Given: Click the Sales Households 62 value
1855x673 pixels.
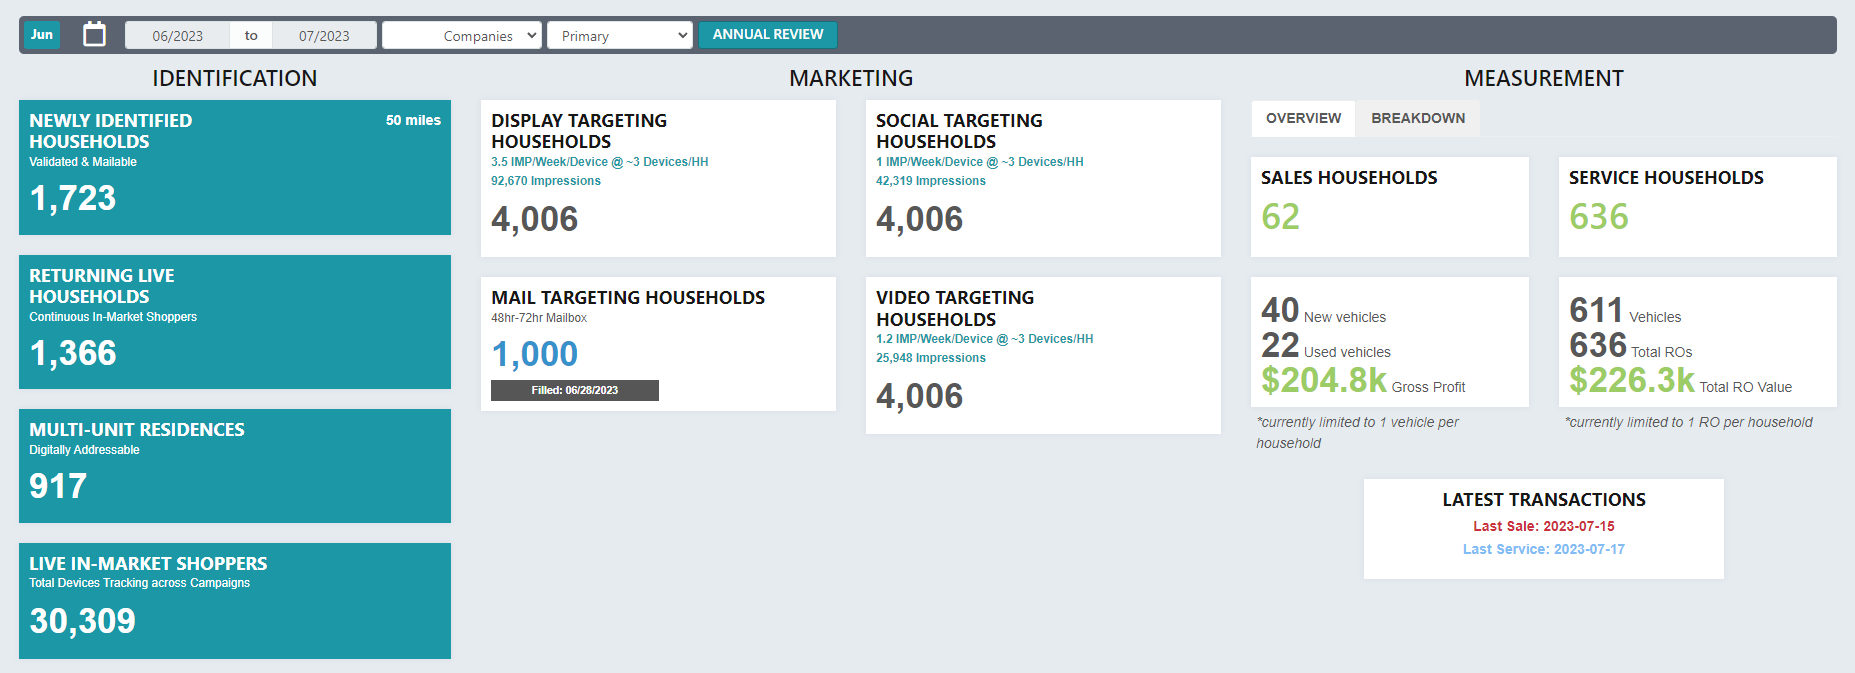Looking at the screenshot, I should 1280,217.
